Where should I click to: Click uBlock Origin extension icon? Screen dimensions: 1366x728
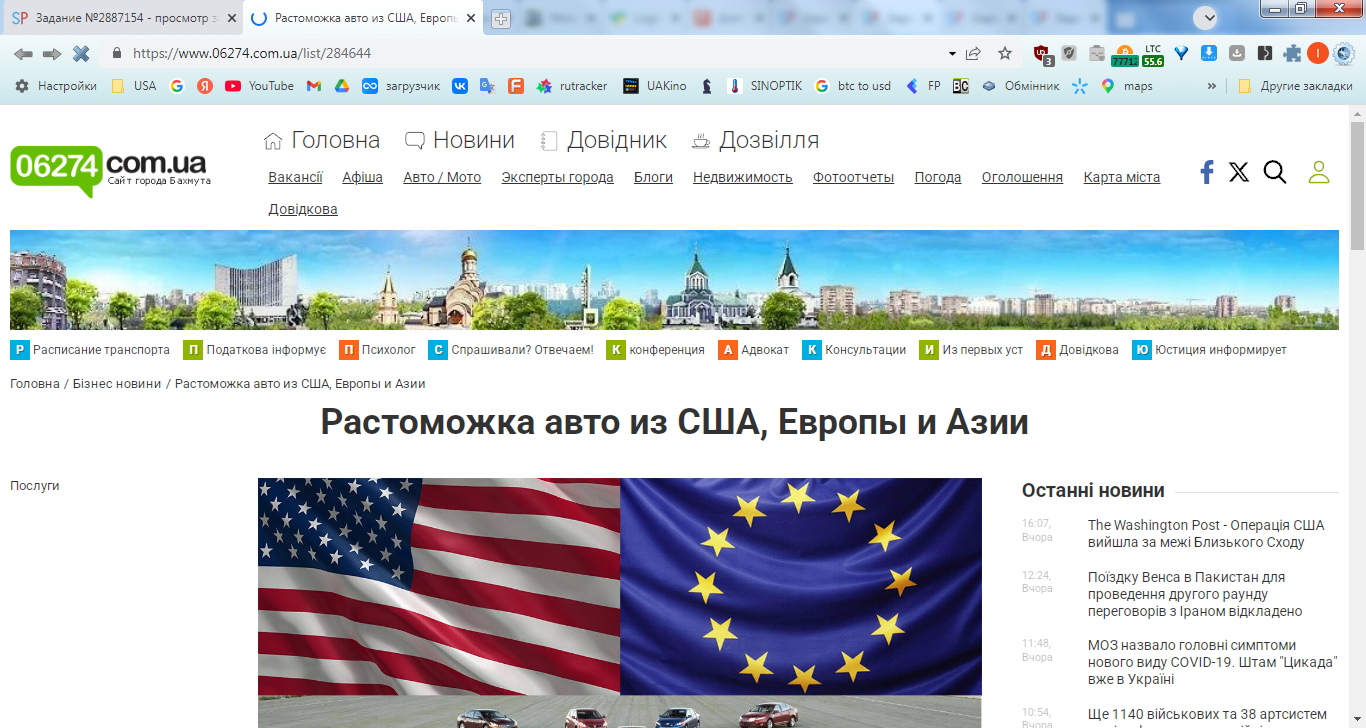1042,54
